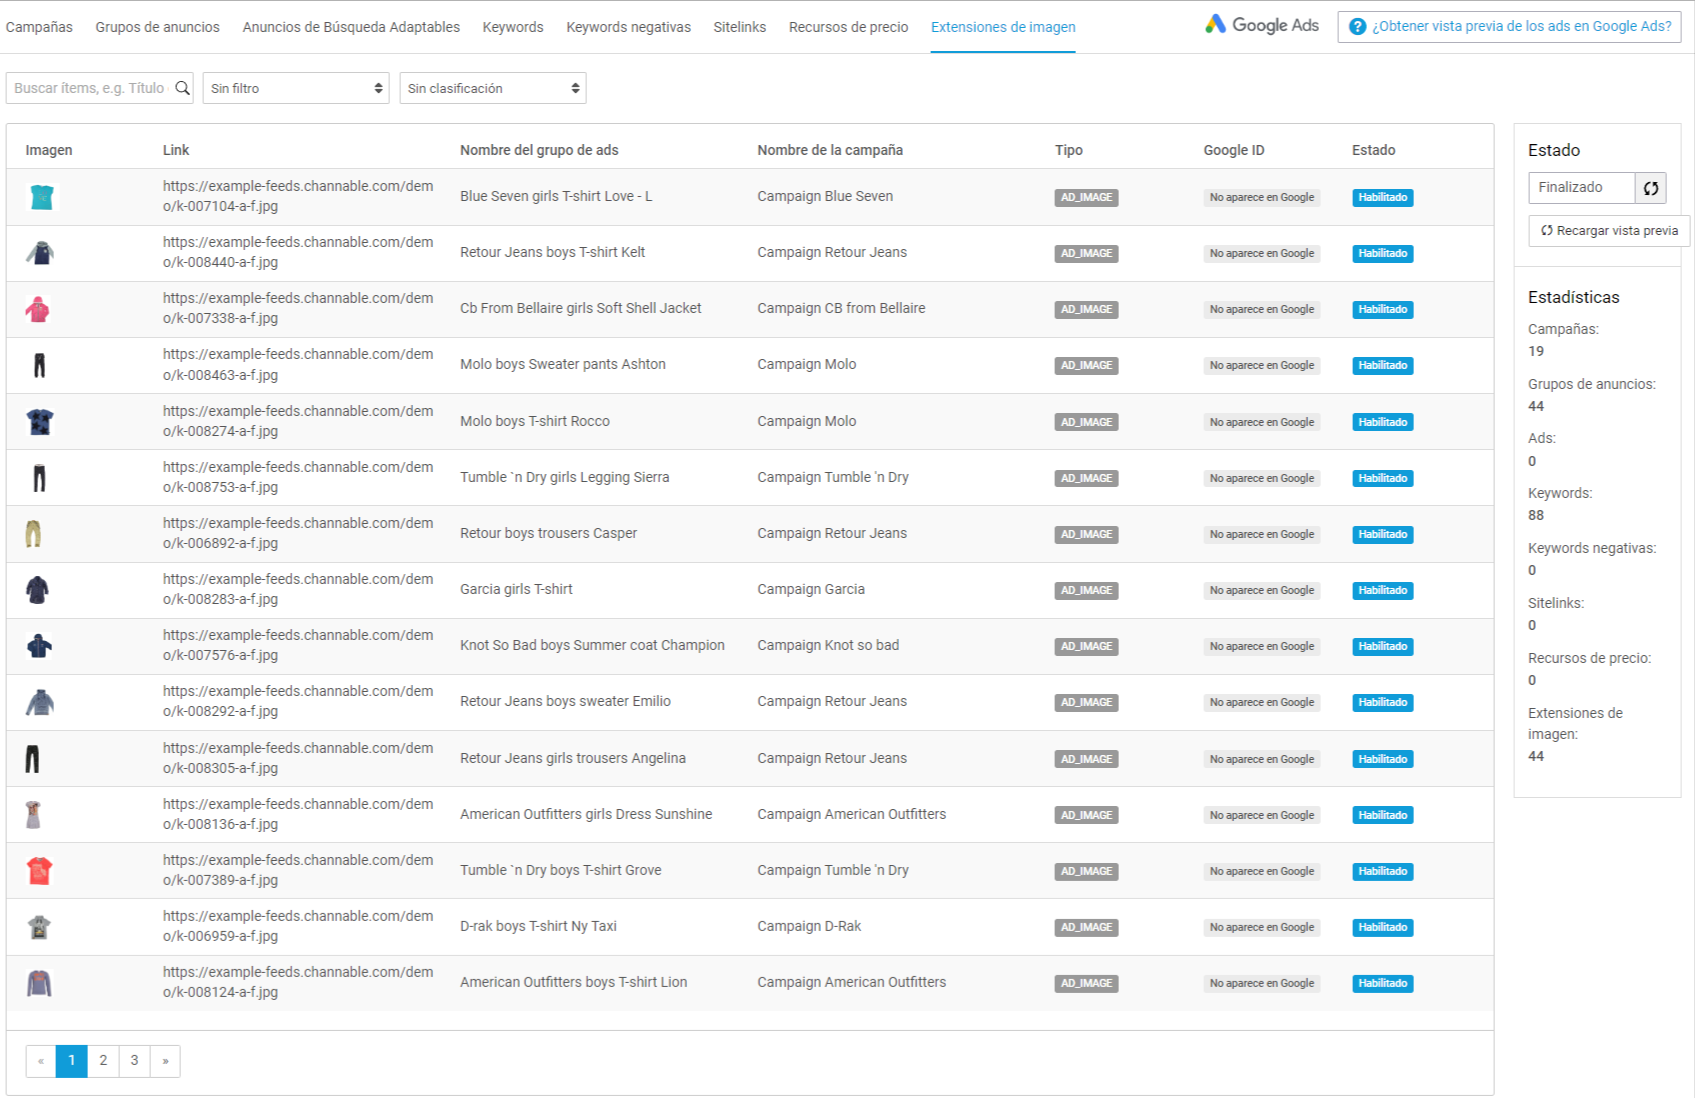
Task: Select current page 1 button
Action: click(x=72, y=1061)
